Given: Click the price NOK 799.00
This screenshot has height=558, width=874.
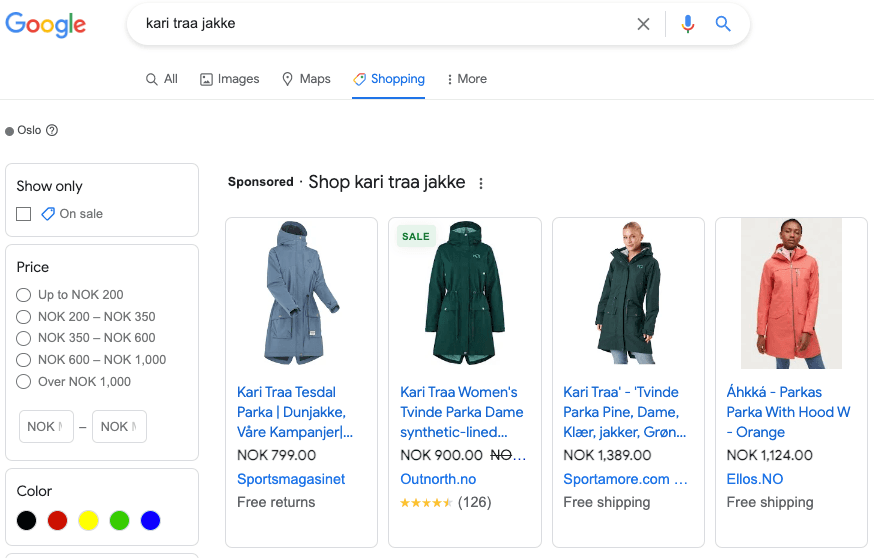Looking at the screenshot, I should point(276,455).
